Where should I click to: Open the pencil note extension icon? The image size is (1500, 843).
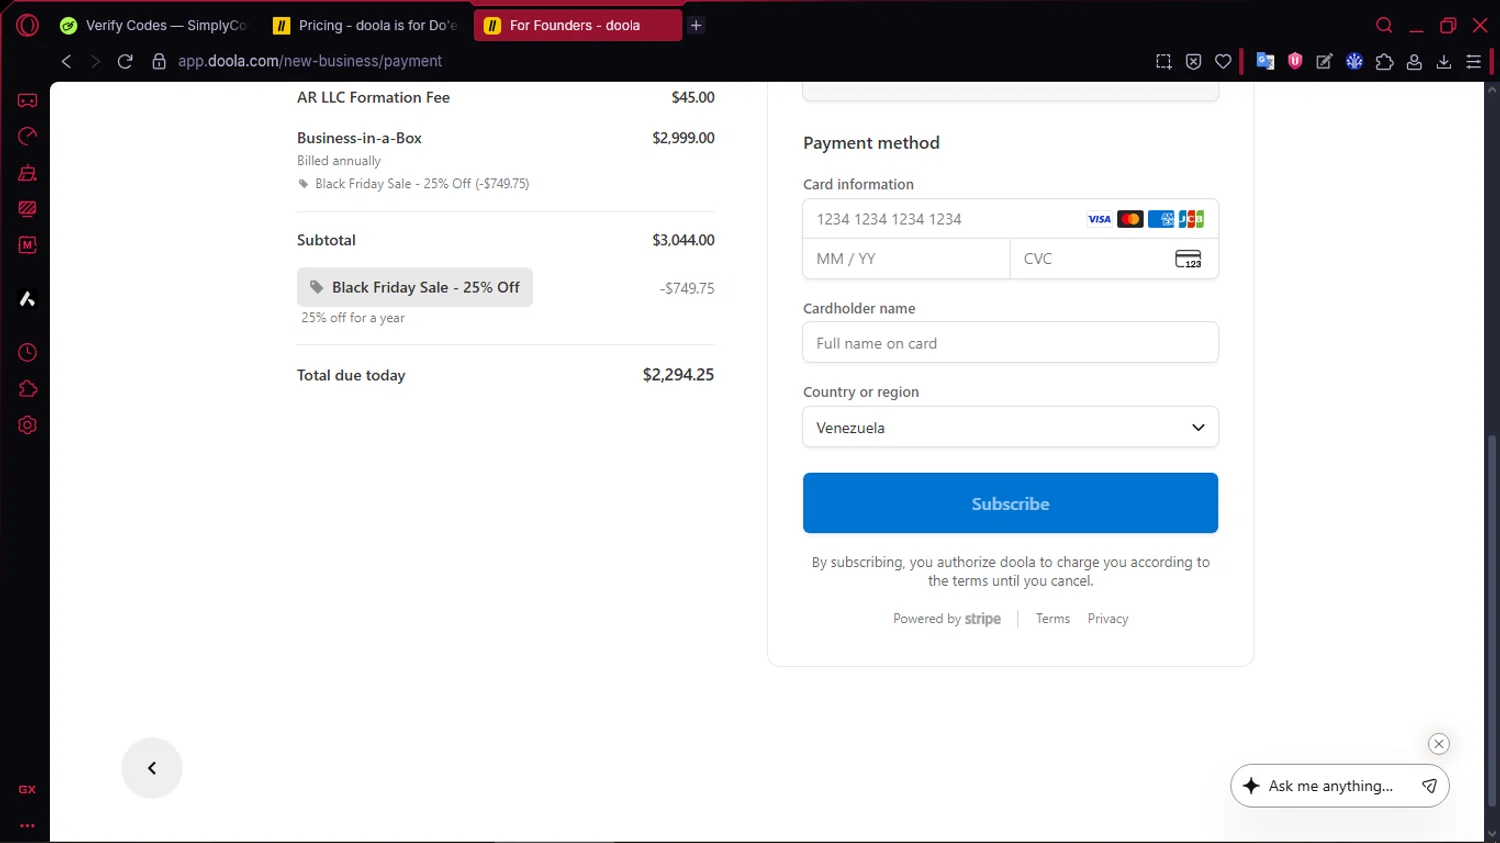point(1324,61)
